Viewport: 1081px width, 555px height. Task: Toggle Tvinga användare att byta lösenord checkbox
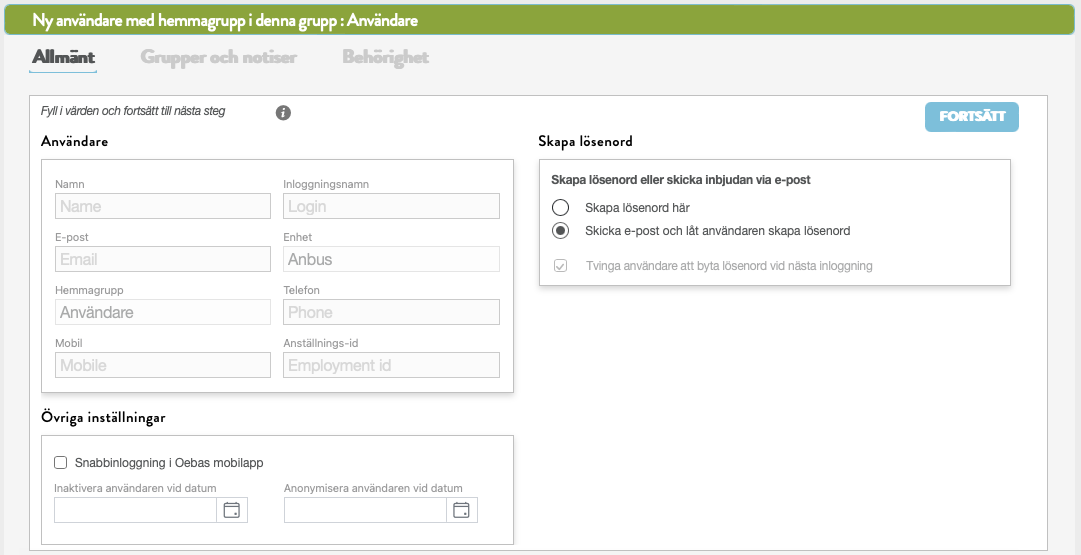pyautogui.click(x=560, y=265)
